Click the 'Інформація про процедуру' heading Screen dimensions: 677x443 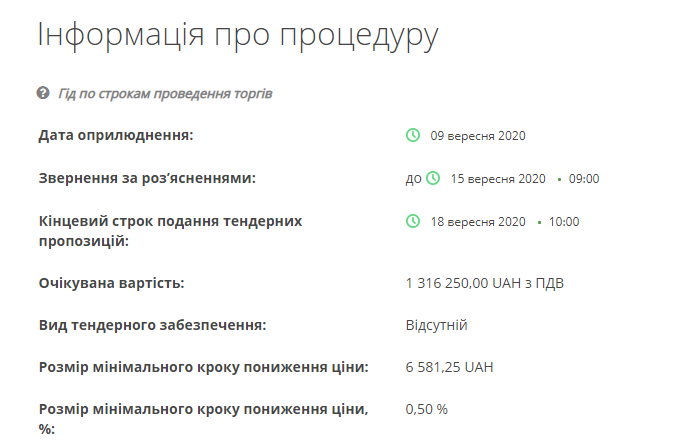click(x=238, y=35)
